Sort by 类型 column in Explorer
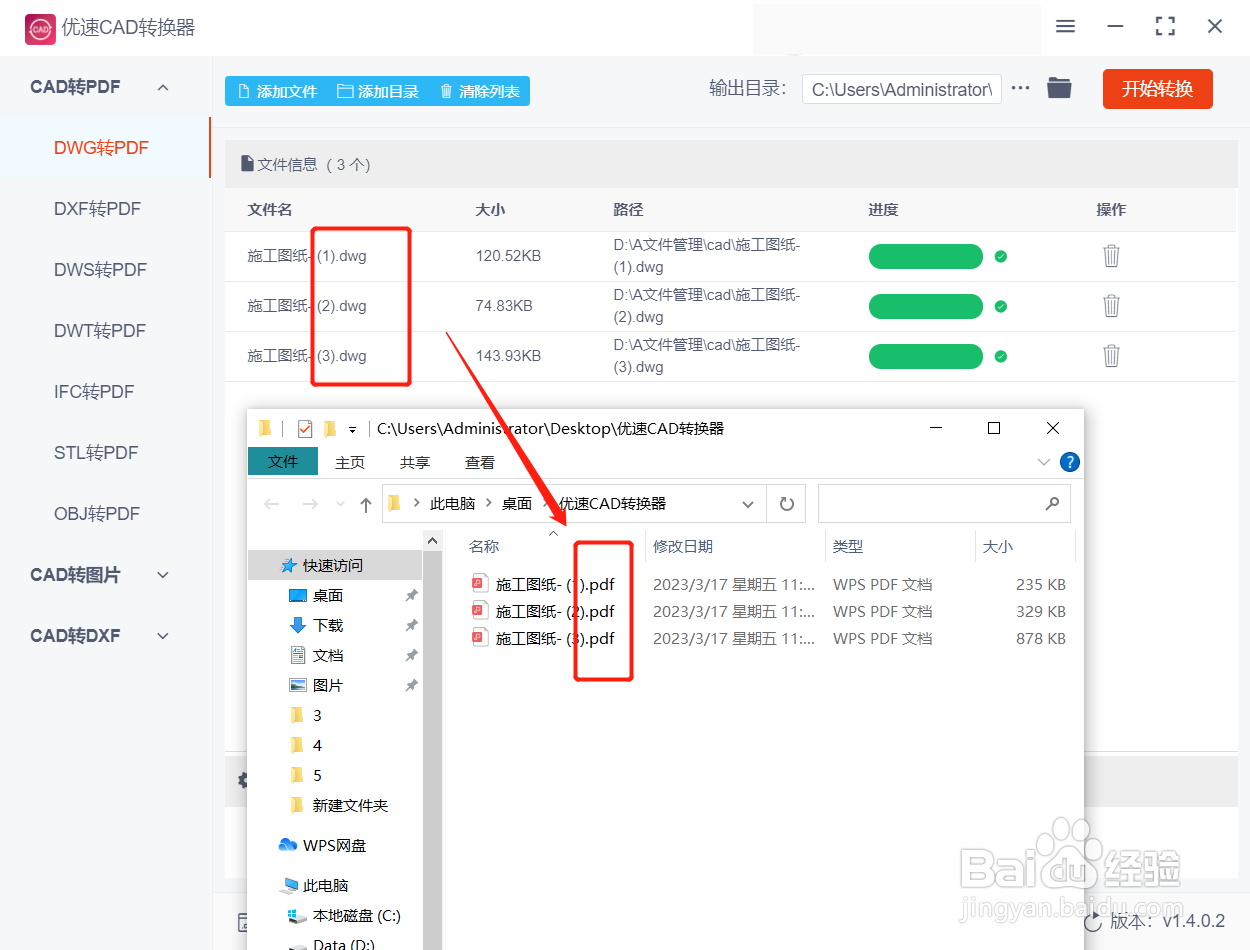Viewport: 1250px width, 950px height. pyautogui.click(x=848, y=547)
